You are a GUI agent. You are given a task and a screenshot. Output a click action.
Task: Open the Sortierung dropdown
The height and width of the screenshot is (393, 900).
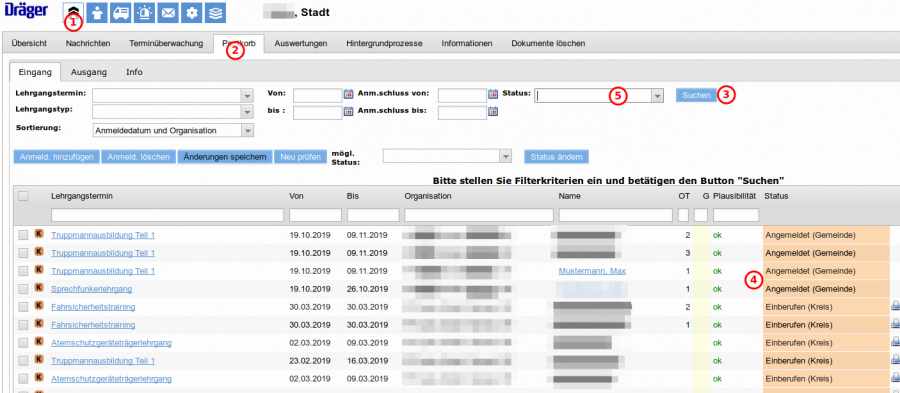point(247,131)
